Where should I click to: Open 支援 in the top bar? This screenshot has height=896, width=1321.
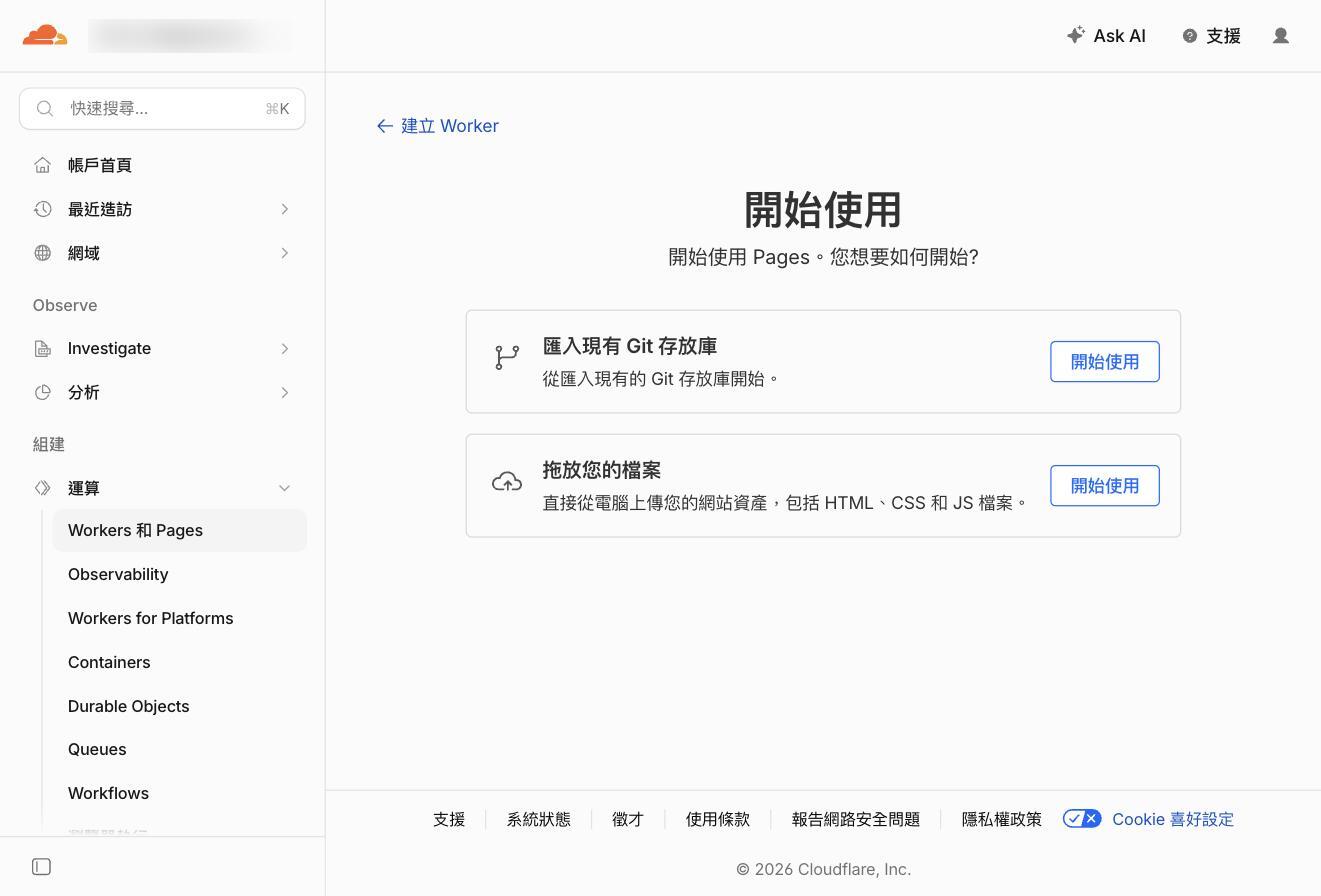click(x=1212, y=36)
